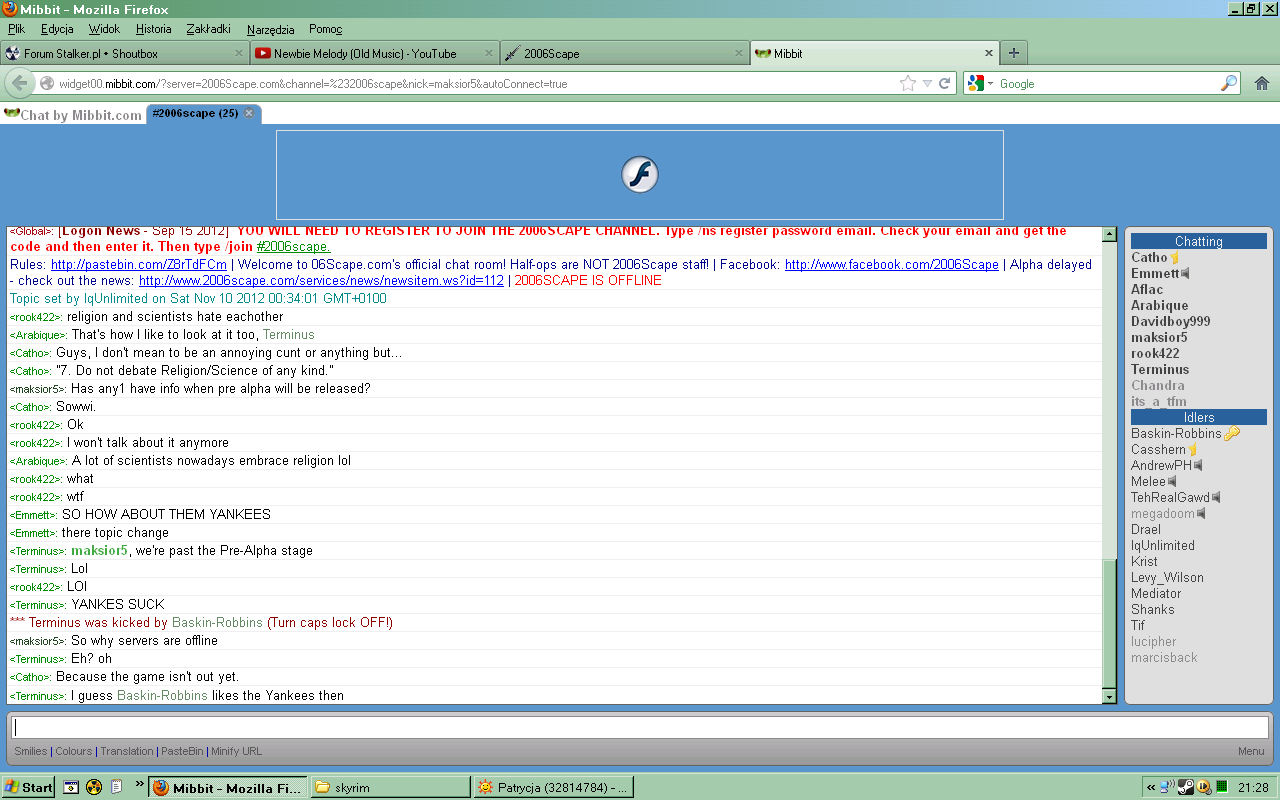Click the search magnifier icon
This screenshot has height=800, width=1280.
point(1229,84)
